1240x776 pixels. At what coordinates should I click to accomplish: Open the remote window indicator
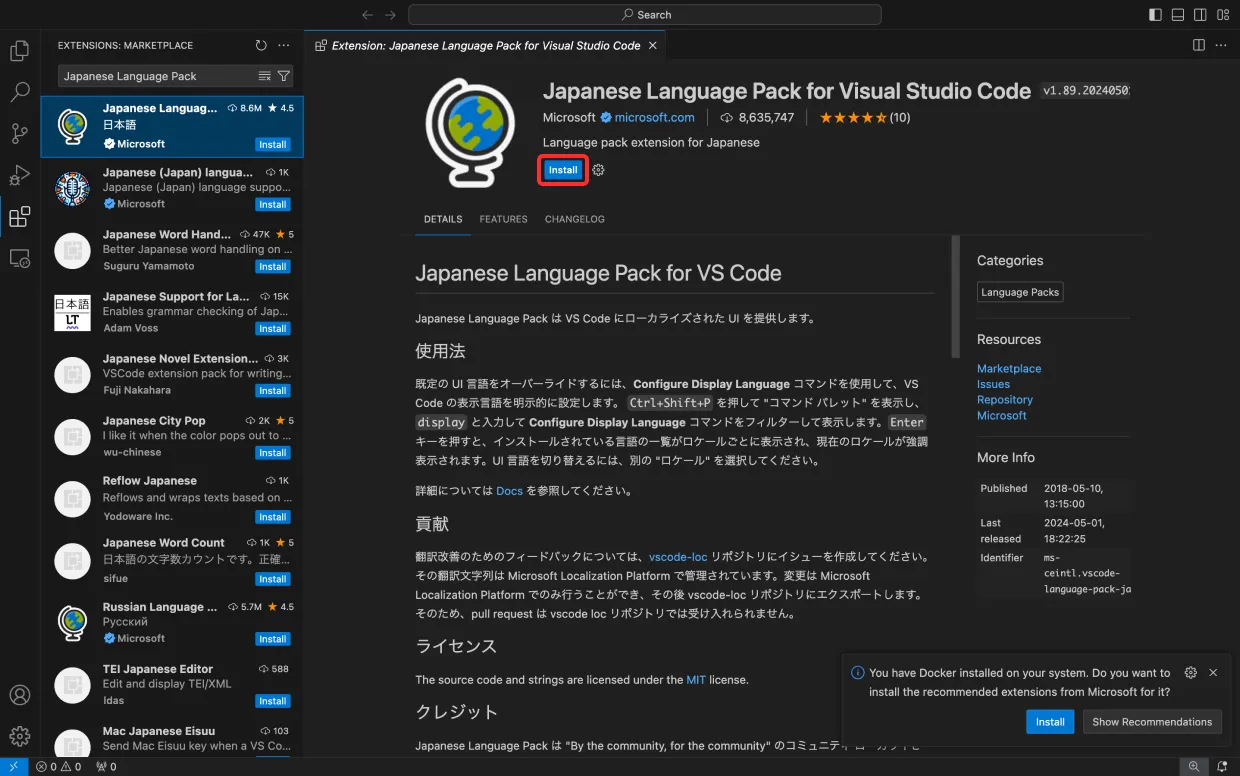(x=13, y=767)
